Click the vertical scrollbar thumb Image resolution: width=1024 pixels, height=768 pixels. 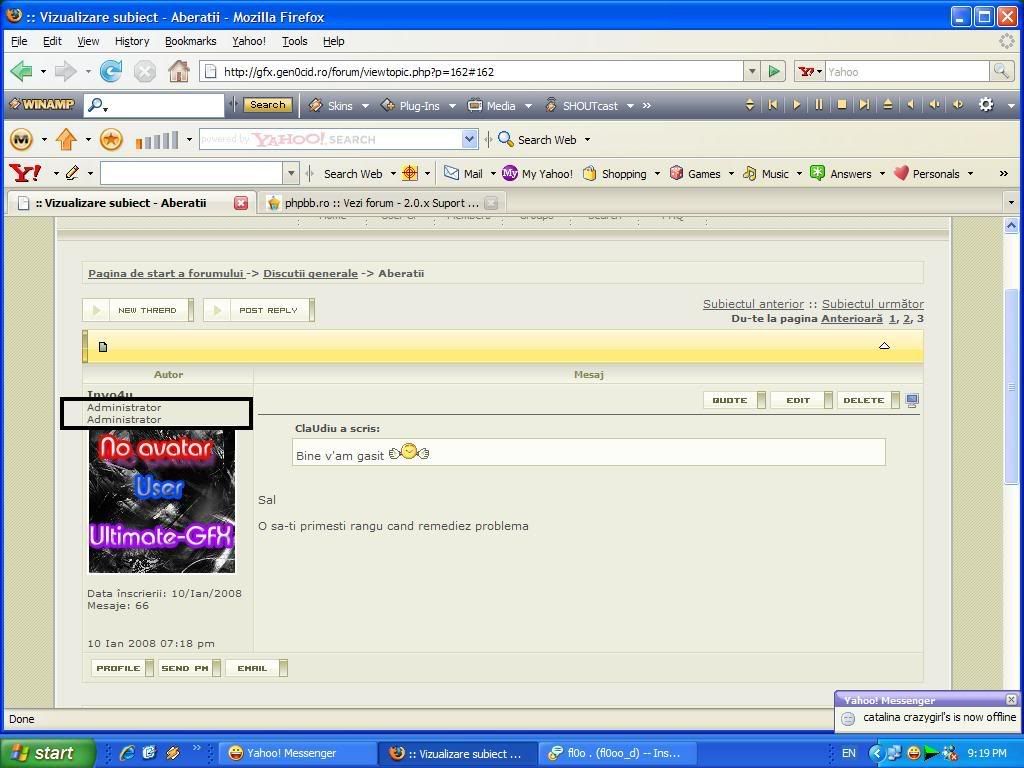1012,385
